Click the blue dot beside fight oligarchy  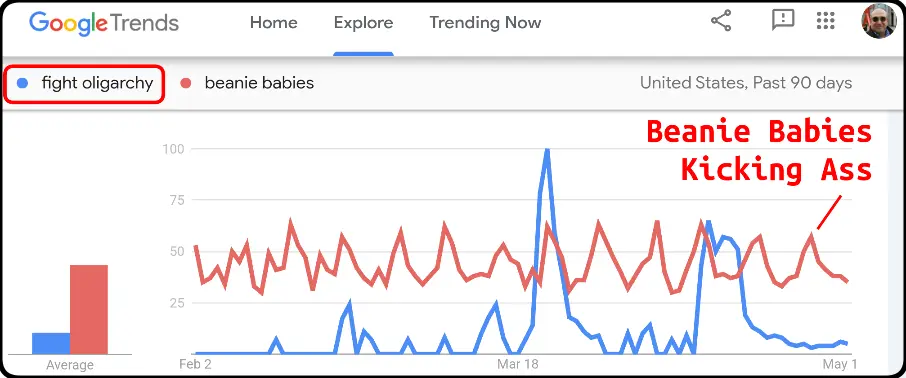(23, 83)
